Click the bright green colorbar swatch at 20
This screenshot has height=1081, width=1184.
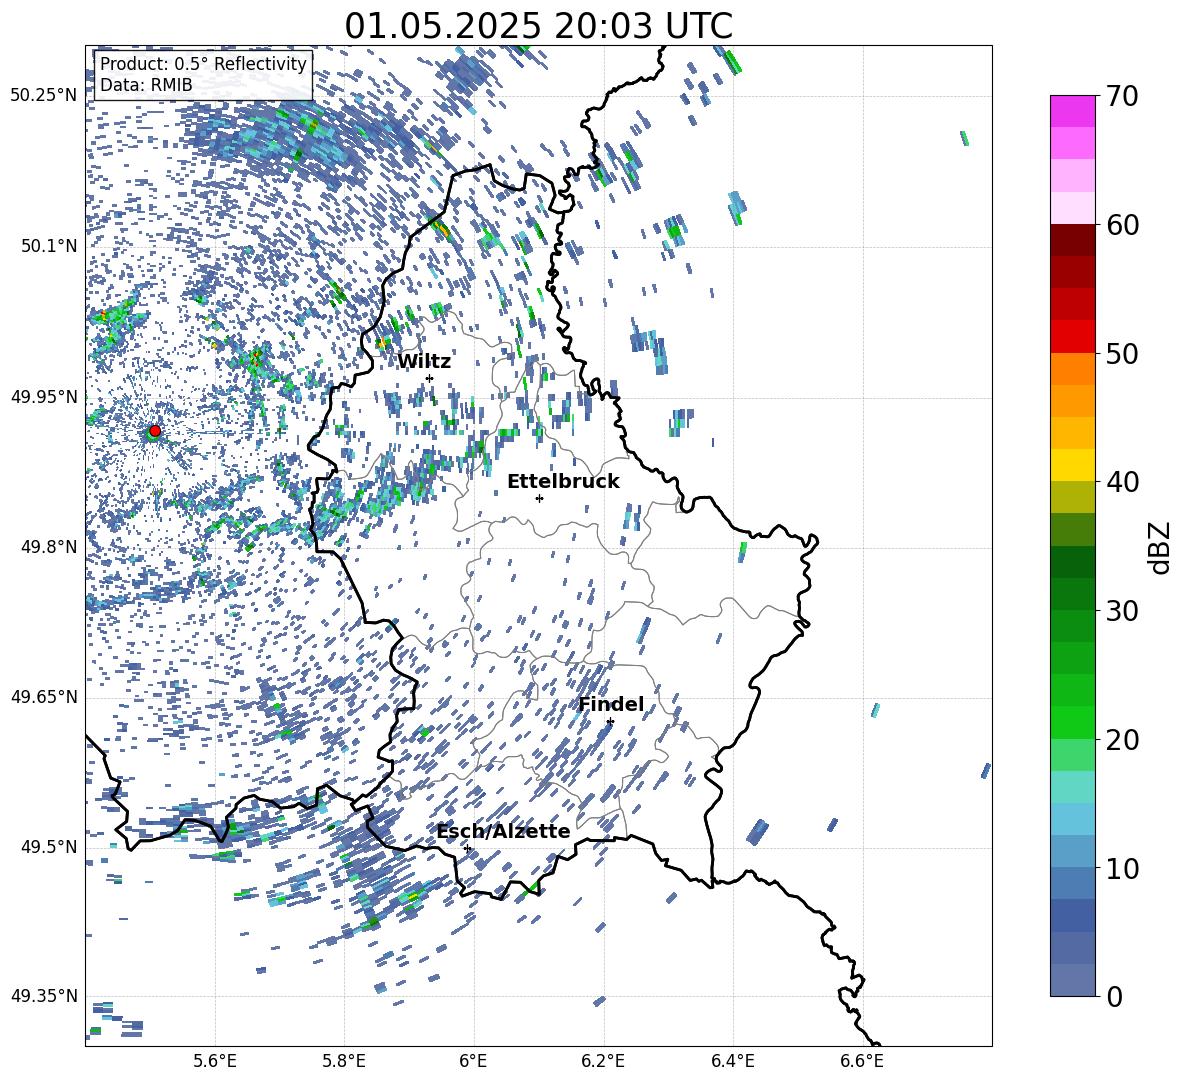tap(1073, 722)
